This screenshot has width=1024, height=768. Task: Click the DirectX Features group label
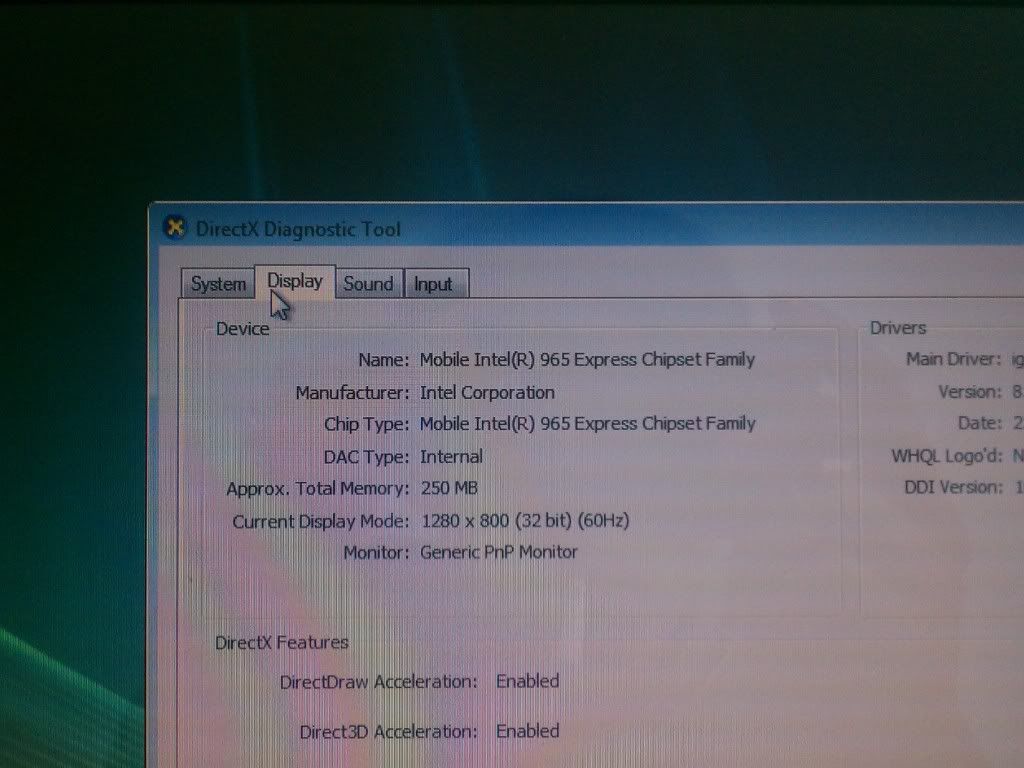click(x=281, y=643)
